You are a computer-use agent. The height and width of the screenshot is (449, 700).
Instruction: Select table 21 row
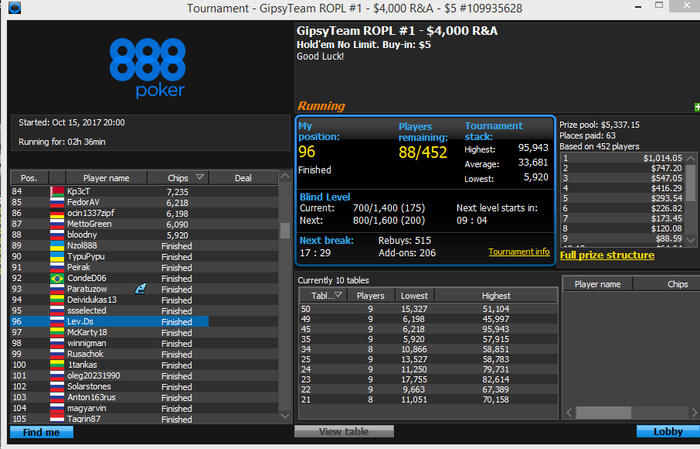coord(428,399)
